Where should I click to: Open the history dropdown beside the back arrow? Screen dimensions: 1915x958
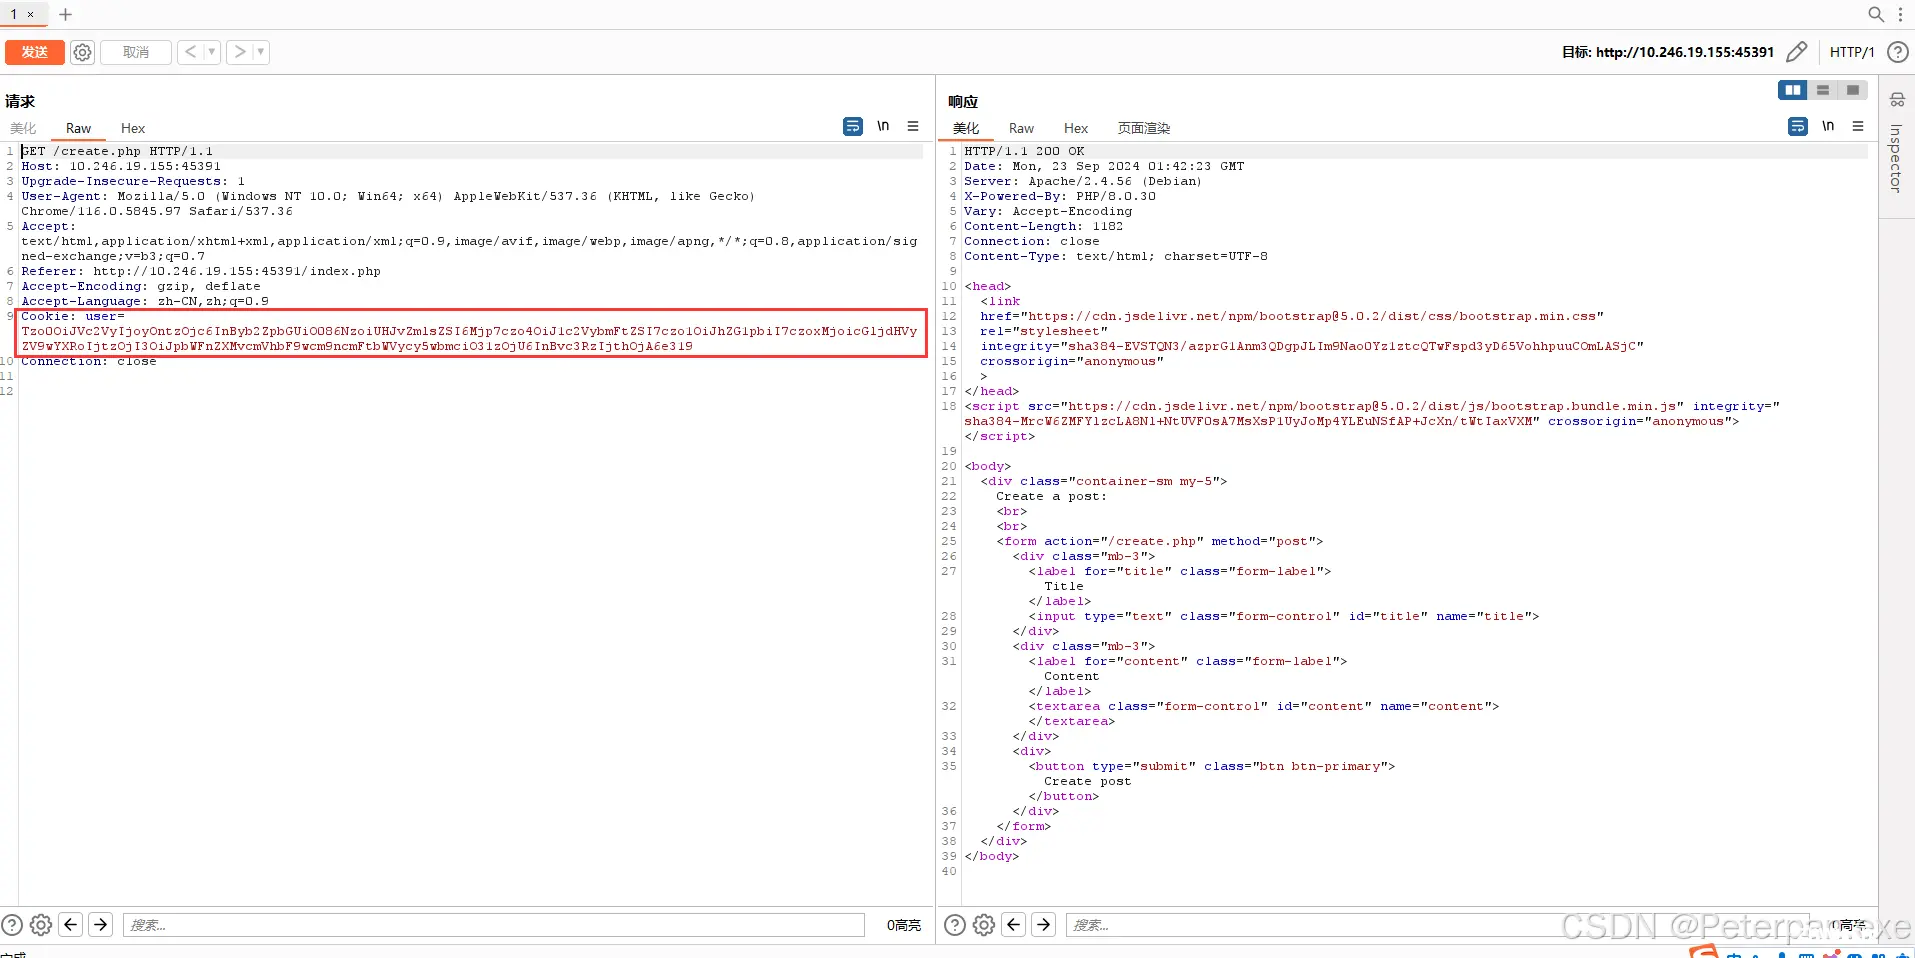[x=211, y=52]
